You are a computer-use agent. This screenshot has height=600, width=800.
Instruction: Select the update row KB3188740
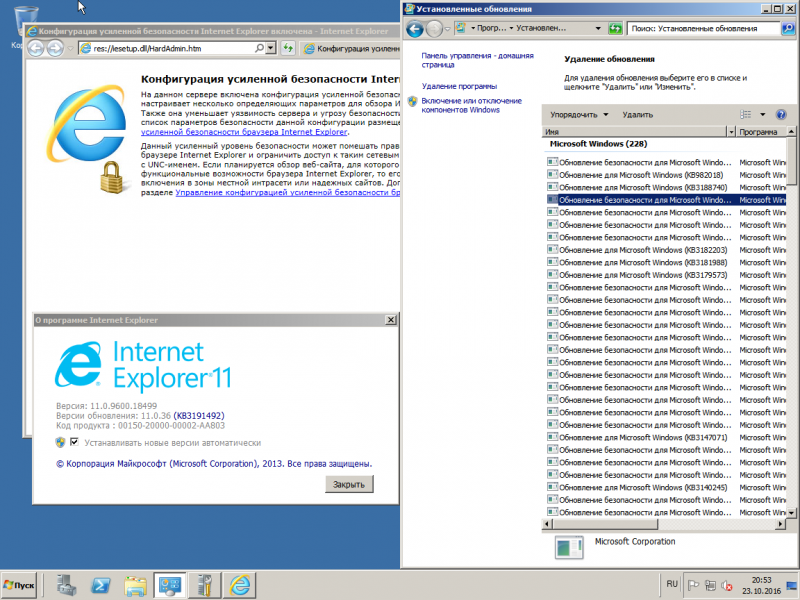(666, 187)
